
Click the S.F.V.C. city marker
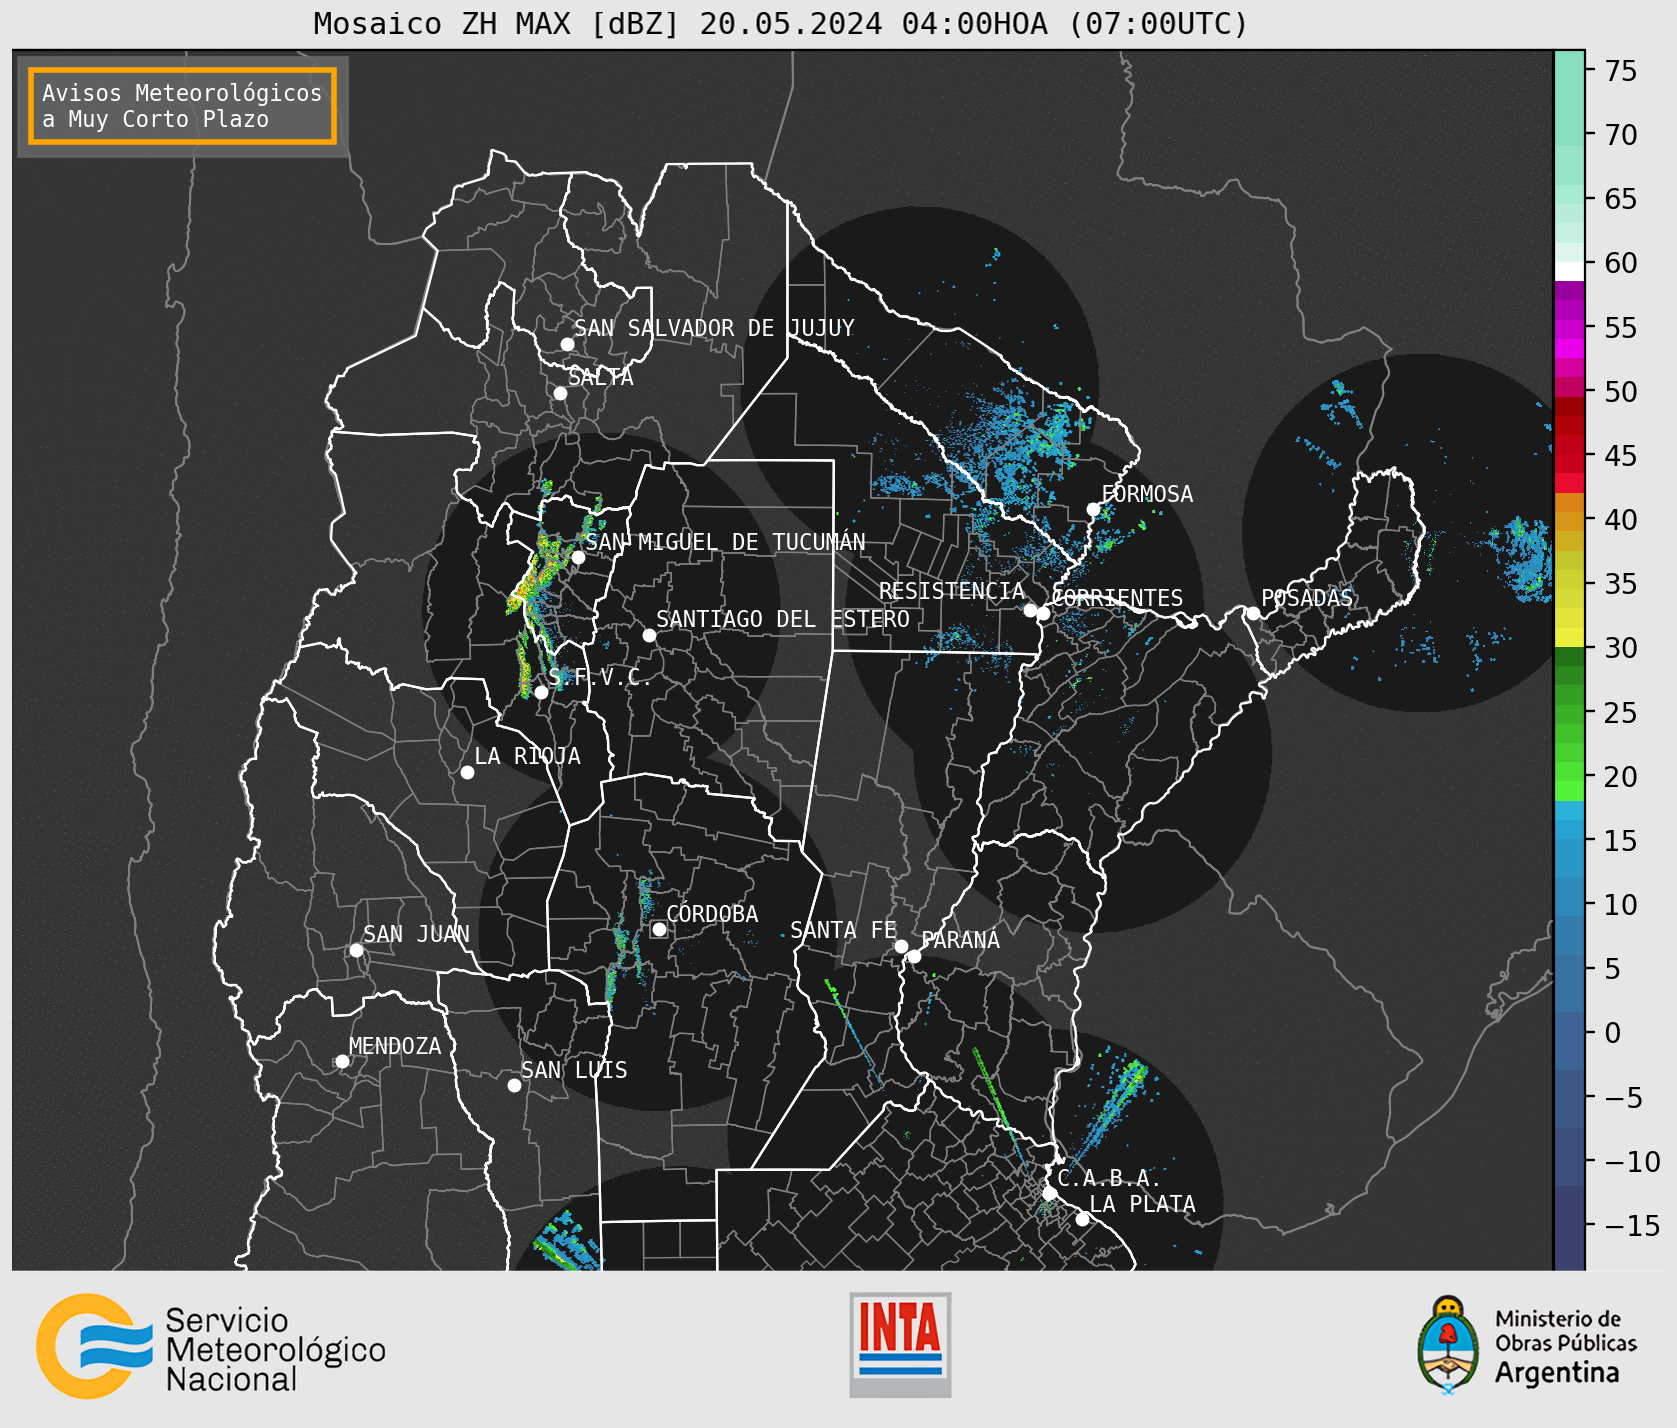pos(541,692)
